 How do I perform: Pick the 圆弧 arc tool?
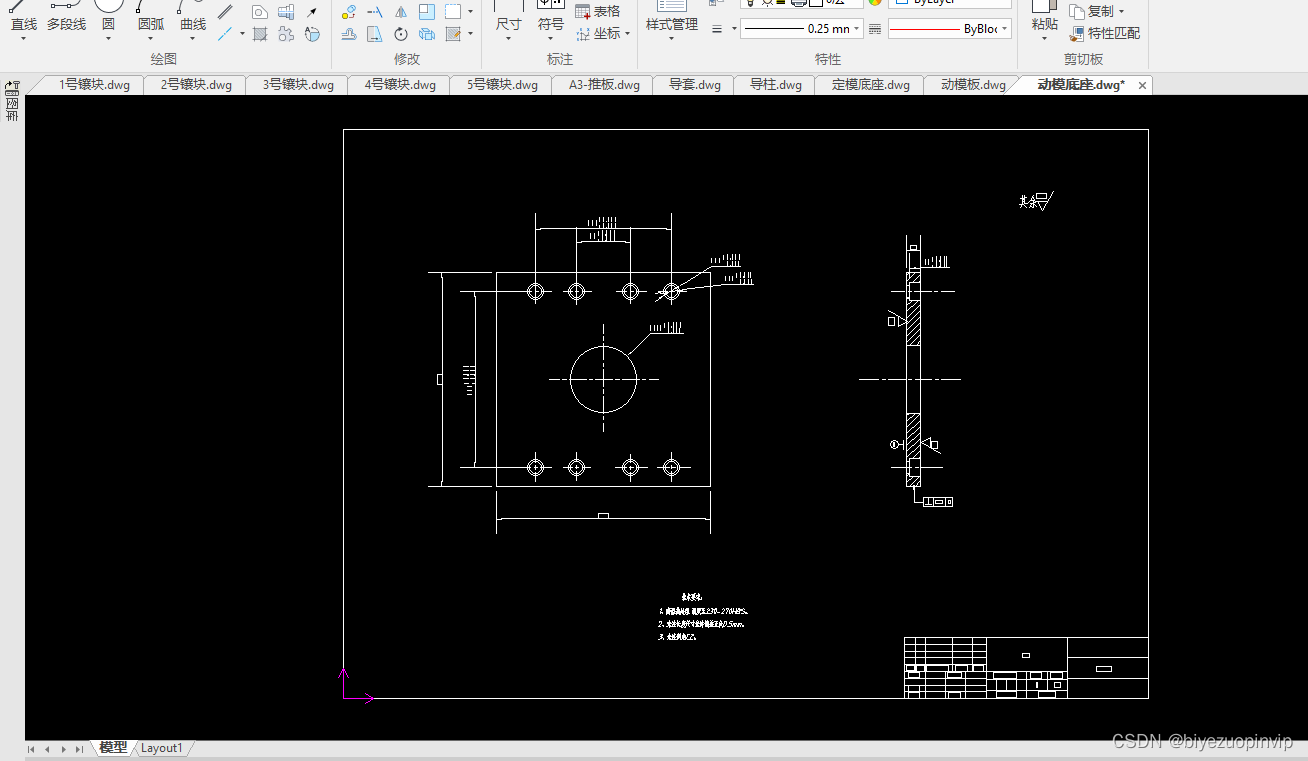pyautogui.click(x=150, y=15)
